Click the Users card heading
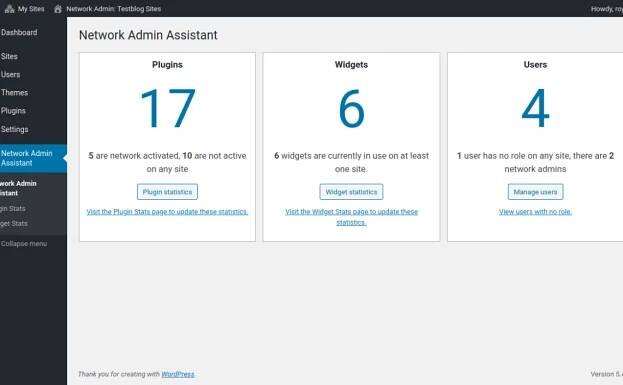Viewport: 623px width, 385px height. tap(535, 65)
